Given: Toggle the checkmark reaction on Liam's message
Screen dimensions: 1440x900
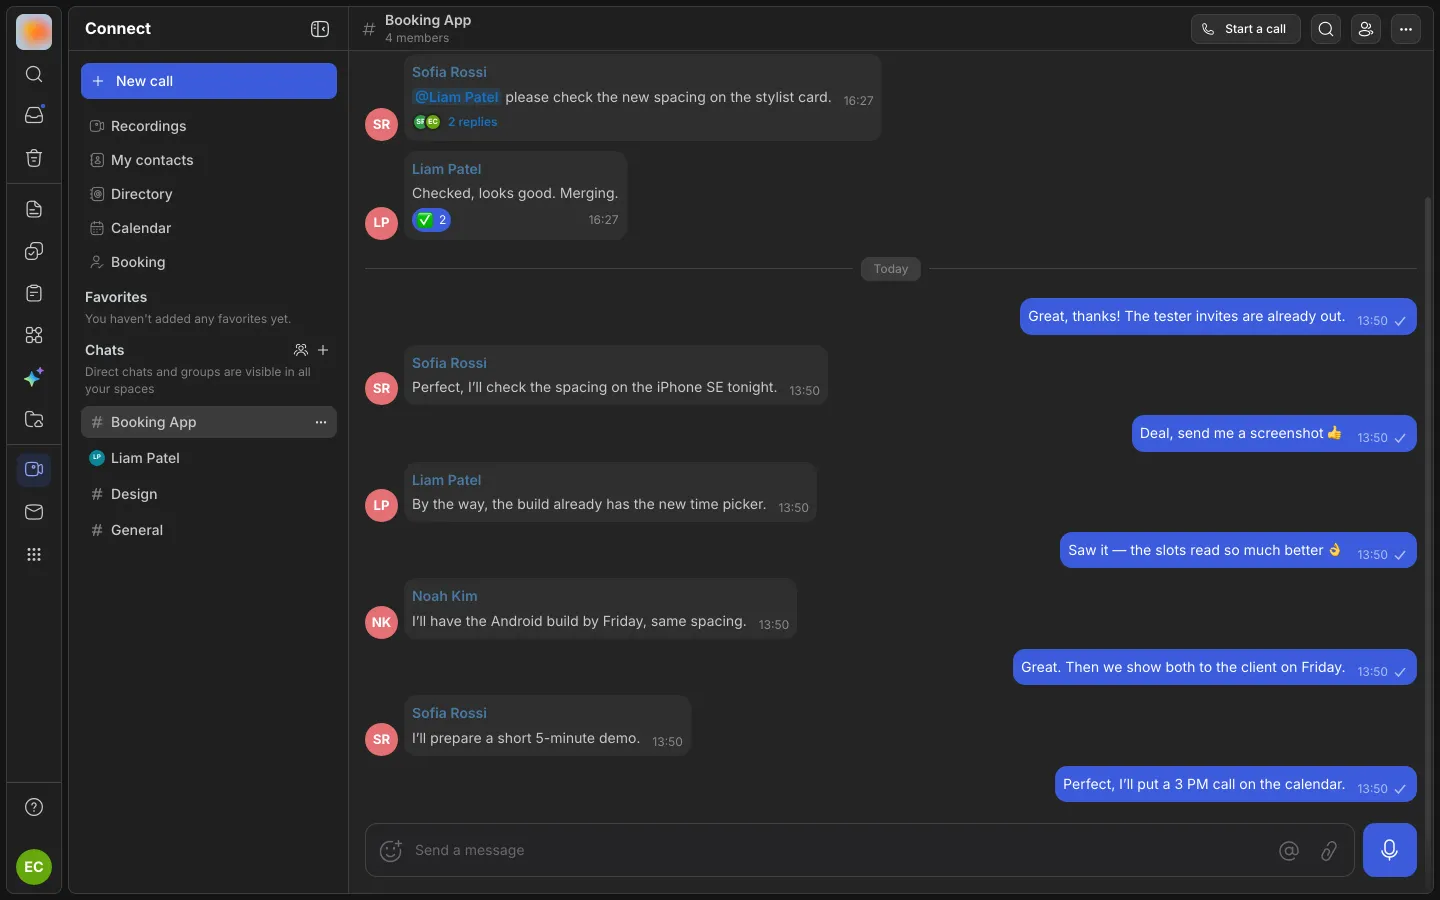Looking at the screenshot, I should [x=431, y=220].
